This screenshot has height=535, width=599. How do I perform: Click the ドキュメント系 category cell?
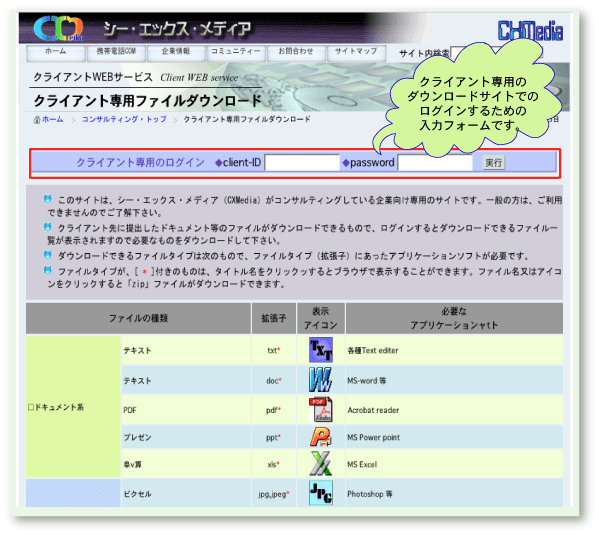73,407
